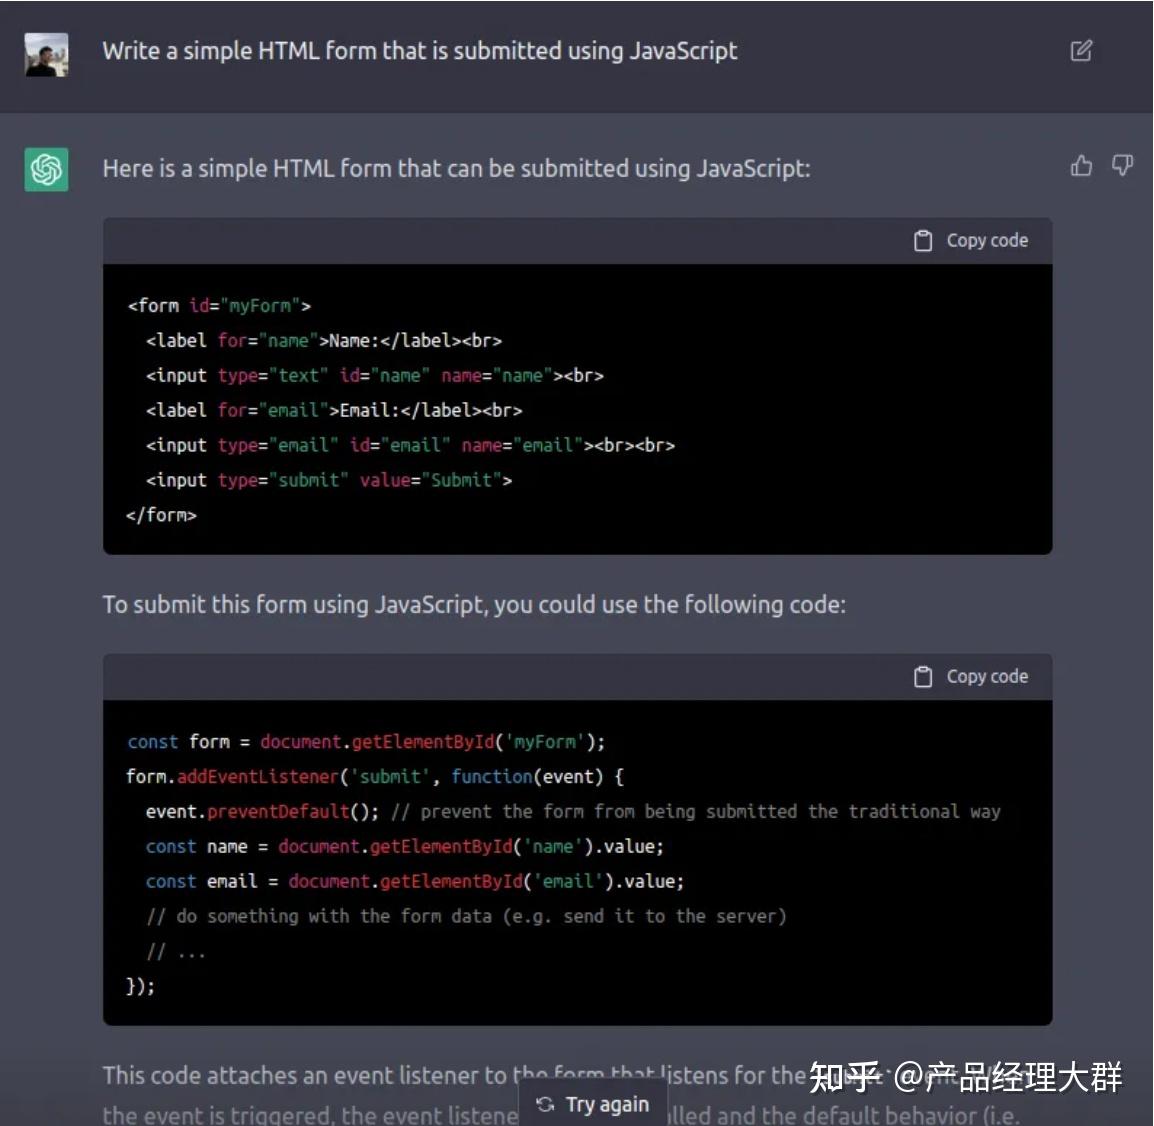Click the user profile avatar
Screen dimensions: 1154x1126
(46, 54)
